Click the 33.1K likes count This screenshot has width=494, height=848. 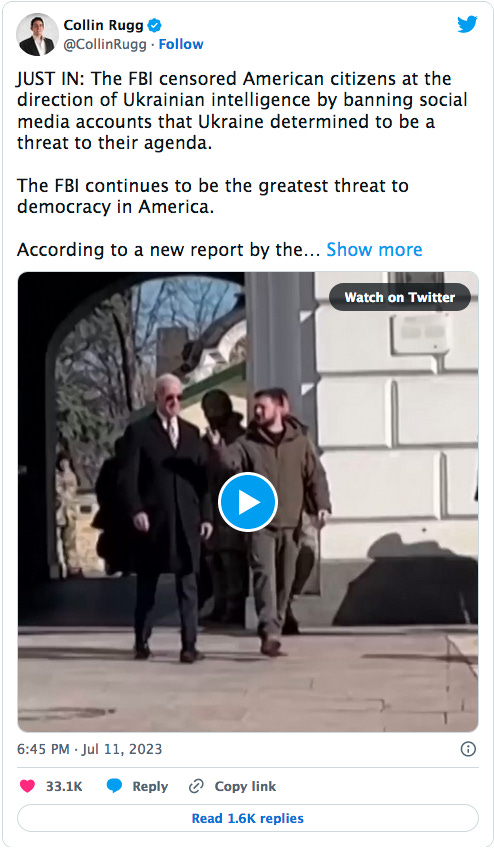coord(64,786)
